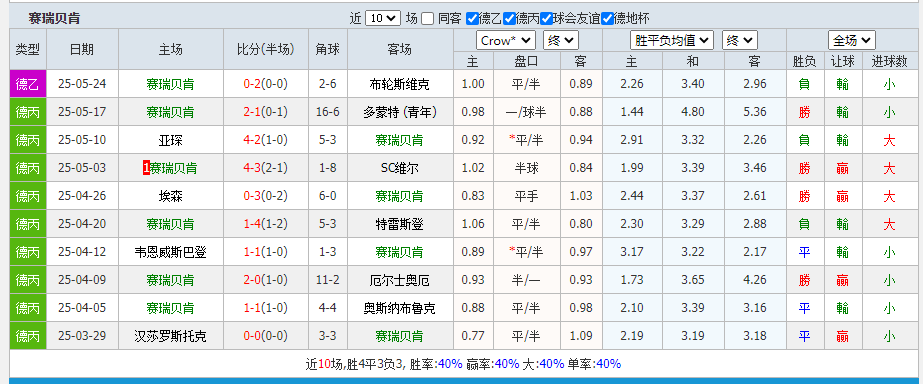Image resolution: width=923 pixels, height=384 pixels.
Task: Click the 0-0(0-0) score link
Action: 265,336
